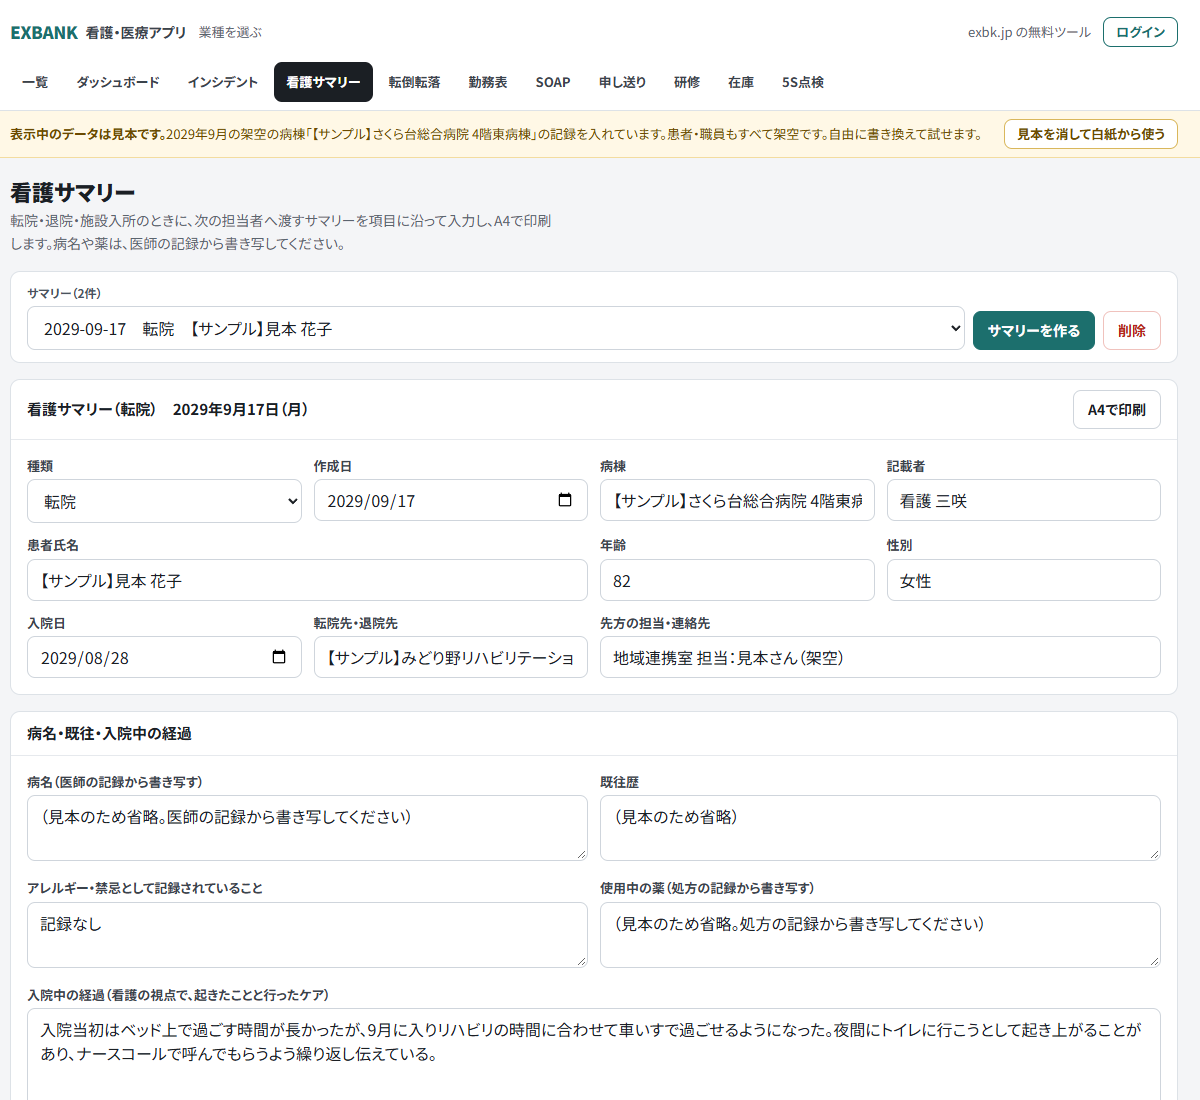Screen dimensions: 1200x1100
Task: Open the 5S点検 tab
Action: point(803,82)
